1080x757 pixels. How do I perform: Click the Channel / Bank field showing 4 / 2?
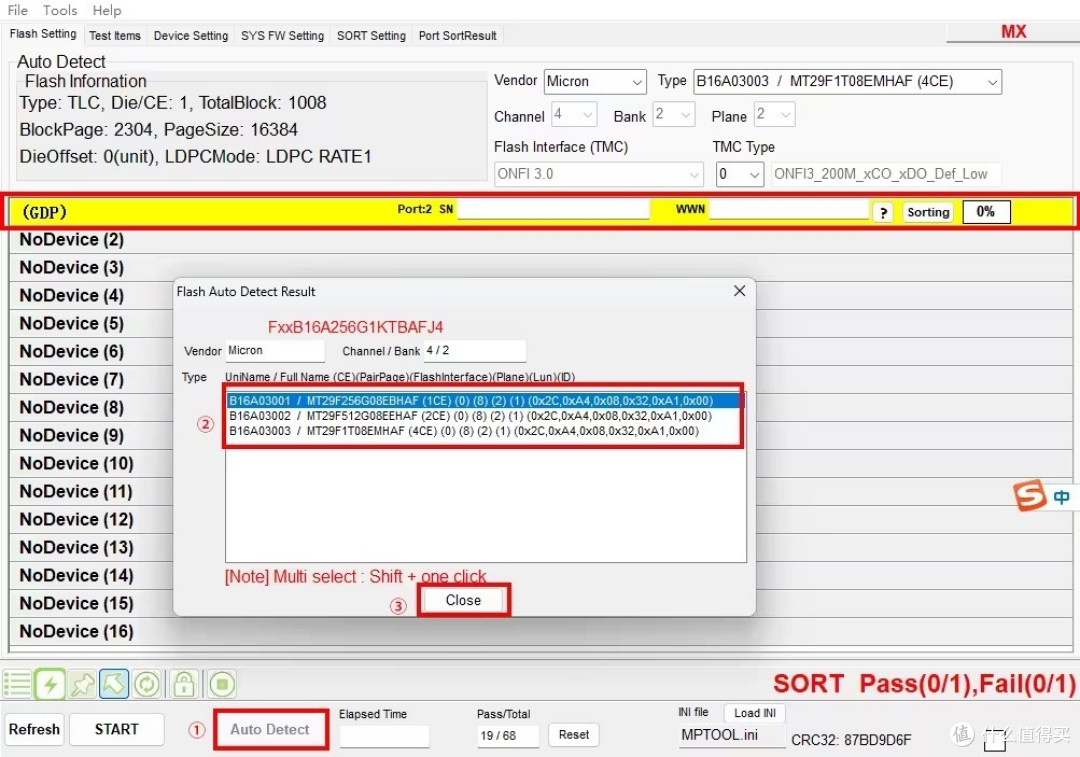pyautogui.click(x=475, y=351)
